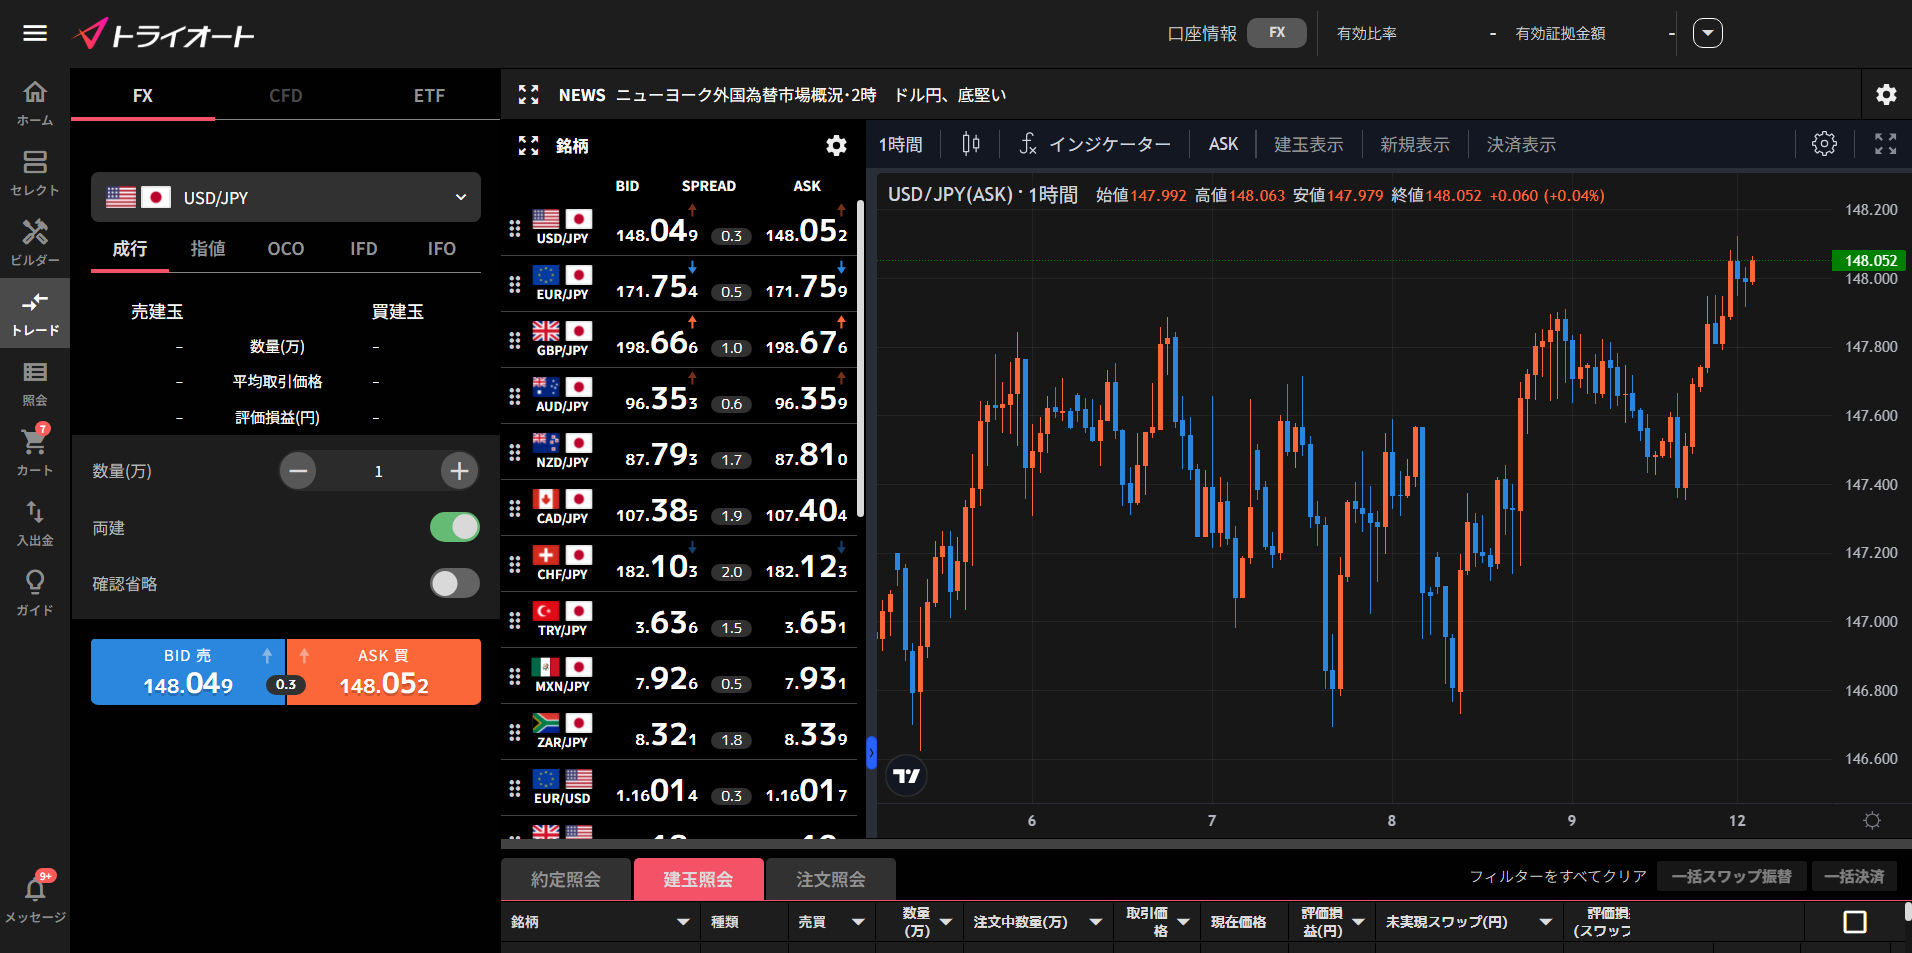Open the Builder tools sidebar icon
Viewport: 1912px width, 953px height.
(35, 243)
